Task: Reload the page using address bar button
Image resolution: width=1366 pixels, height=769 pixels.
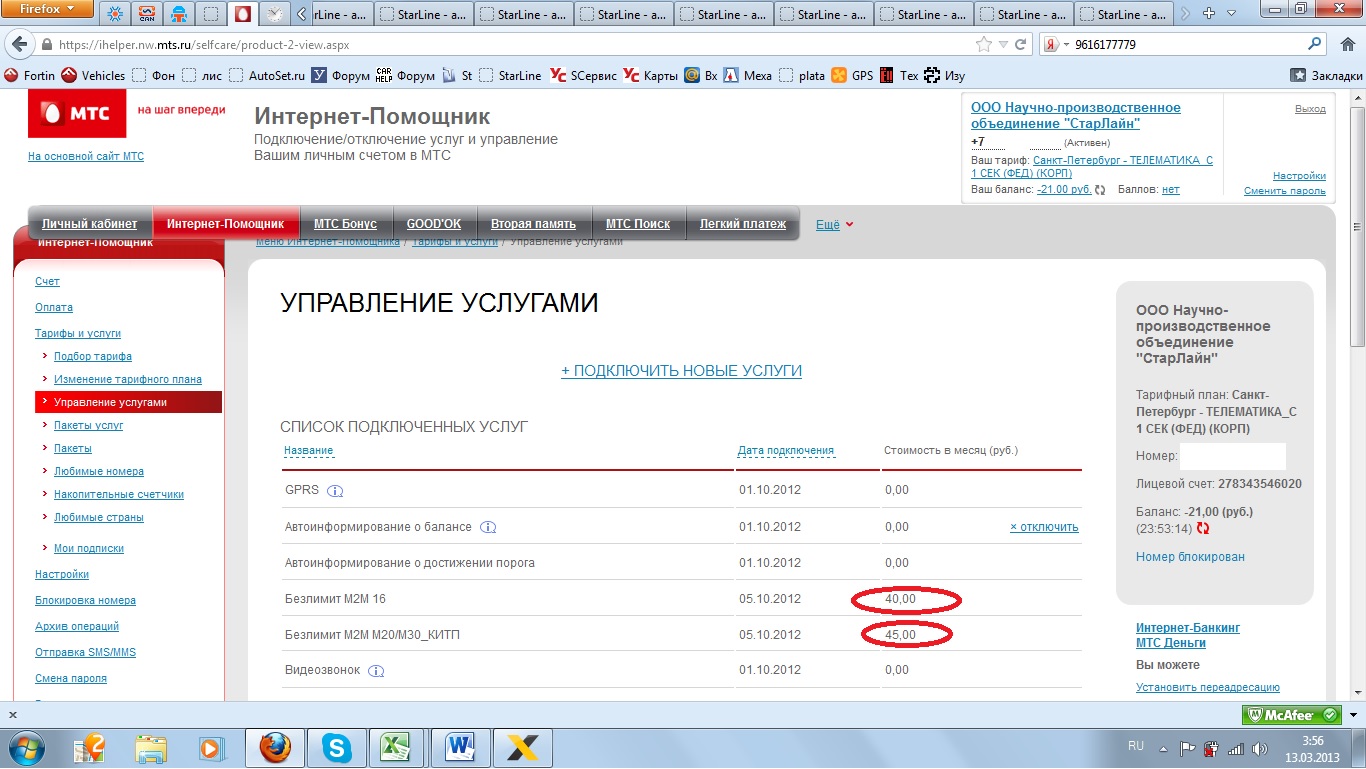Action: pyautogui.click(x=1021, y=45)
